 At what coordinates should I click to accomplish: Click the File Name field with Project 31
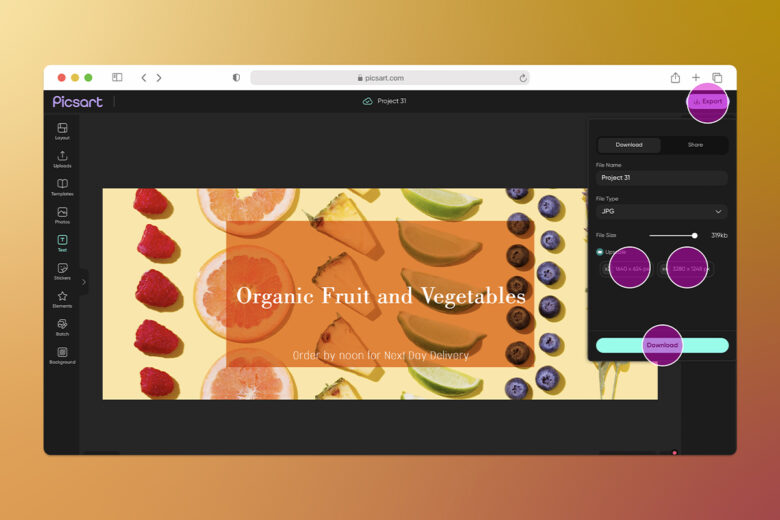pyautogui.click(x=662, y=178)
